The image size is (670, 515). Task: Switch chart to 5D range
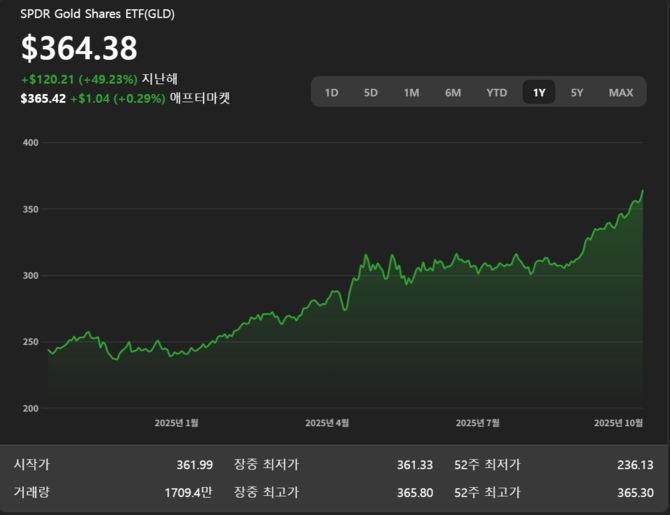point(371,93)
